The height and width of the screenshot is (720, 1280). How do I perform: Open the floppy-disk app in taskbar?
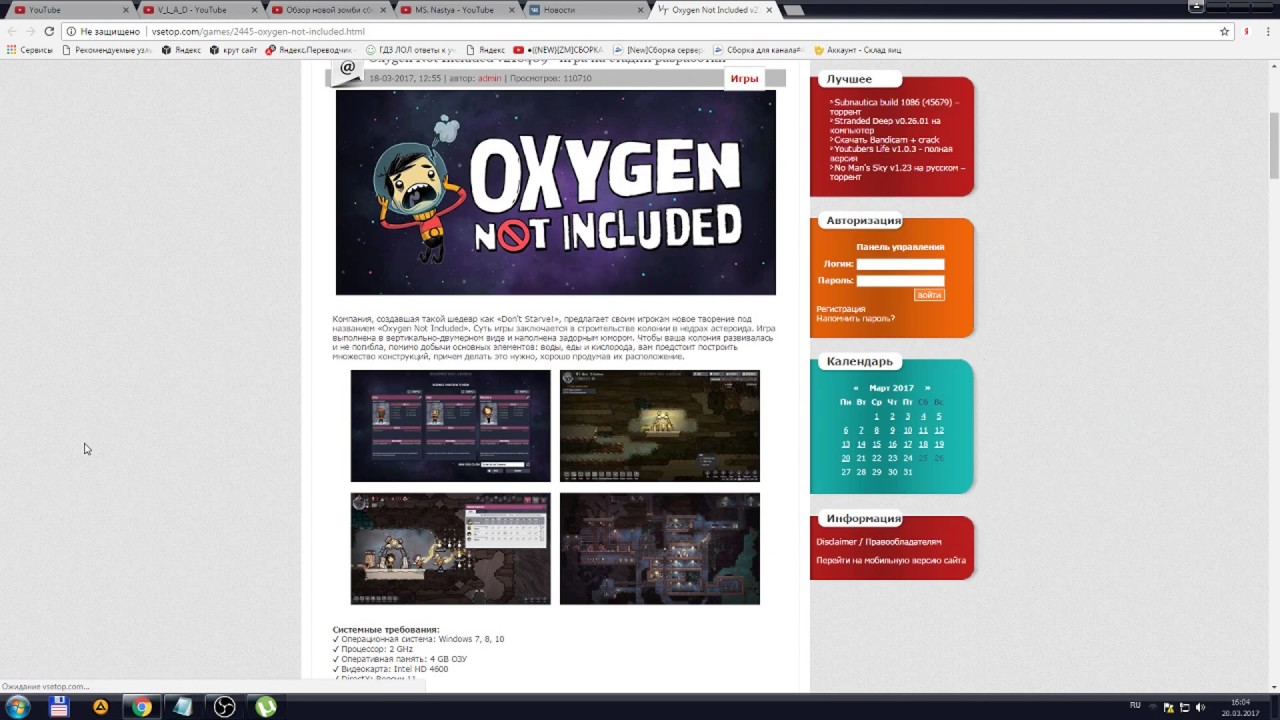[x=59, y=707]
